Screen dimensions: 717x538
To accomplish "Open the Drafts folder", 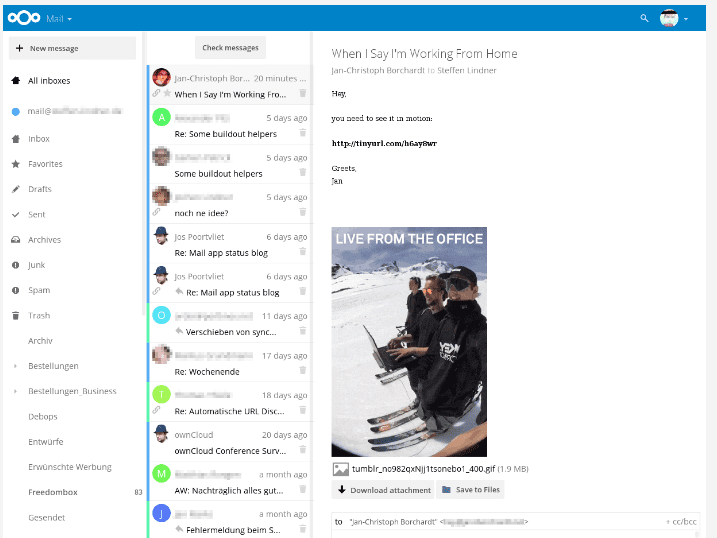I will pos(39,189).
